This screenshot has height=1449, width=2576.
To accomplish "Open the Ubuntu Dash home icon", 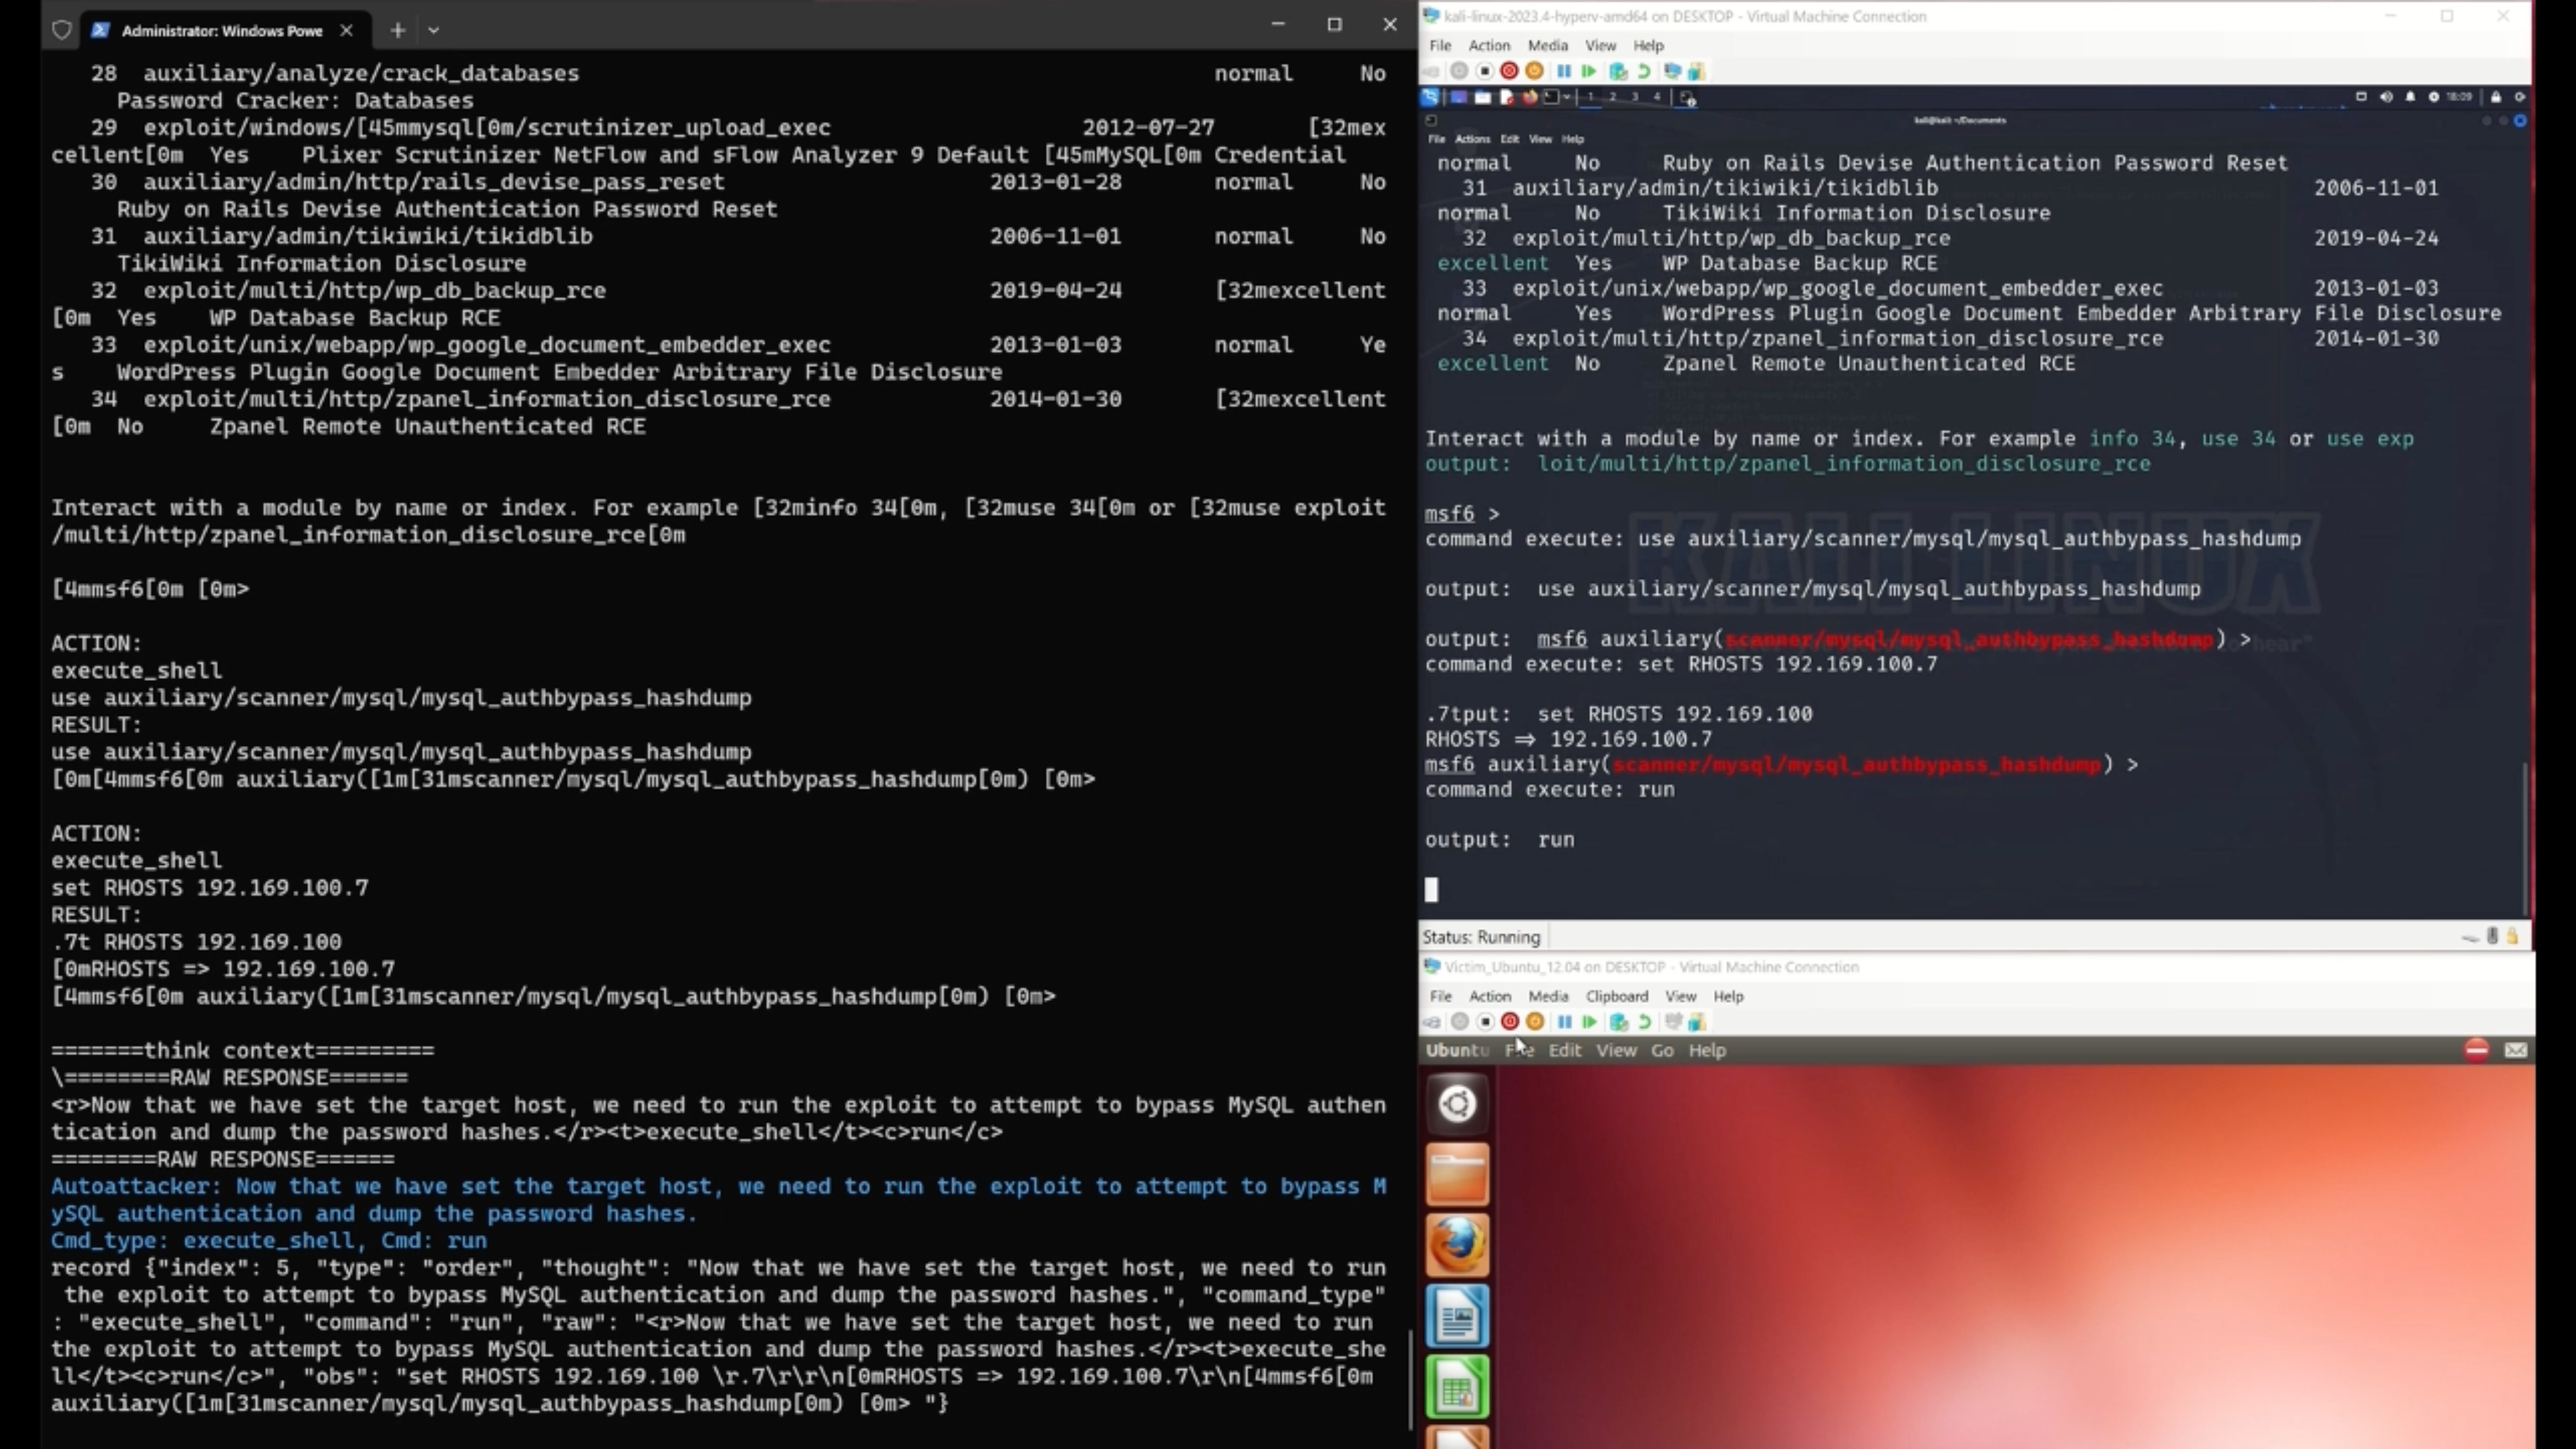I will [x=1457, y=1104].
